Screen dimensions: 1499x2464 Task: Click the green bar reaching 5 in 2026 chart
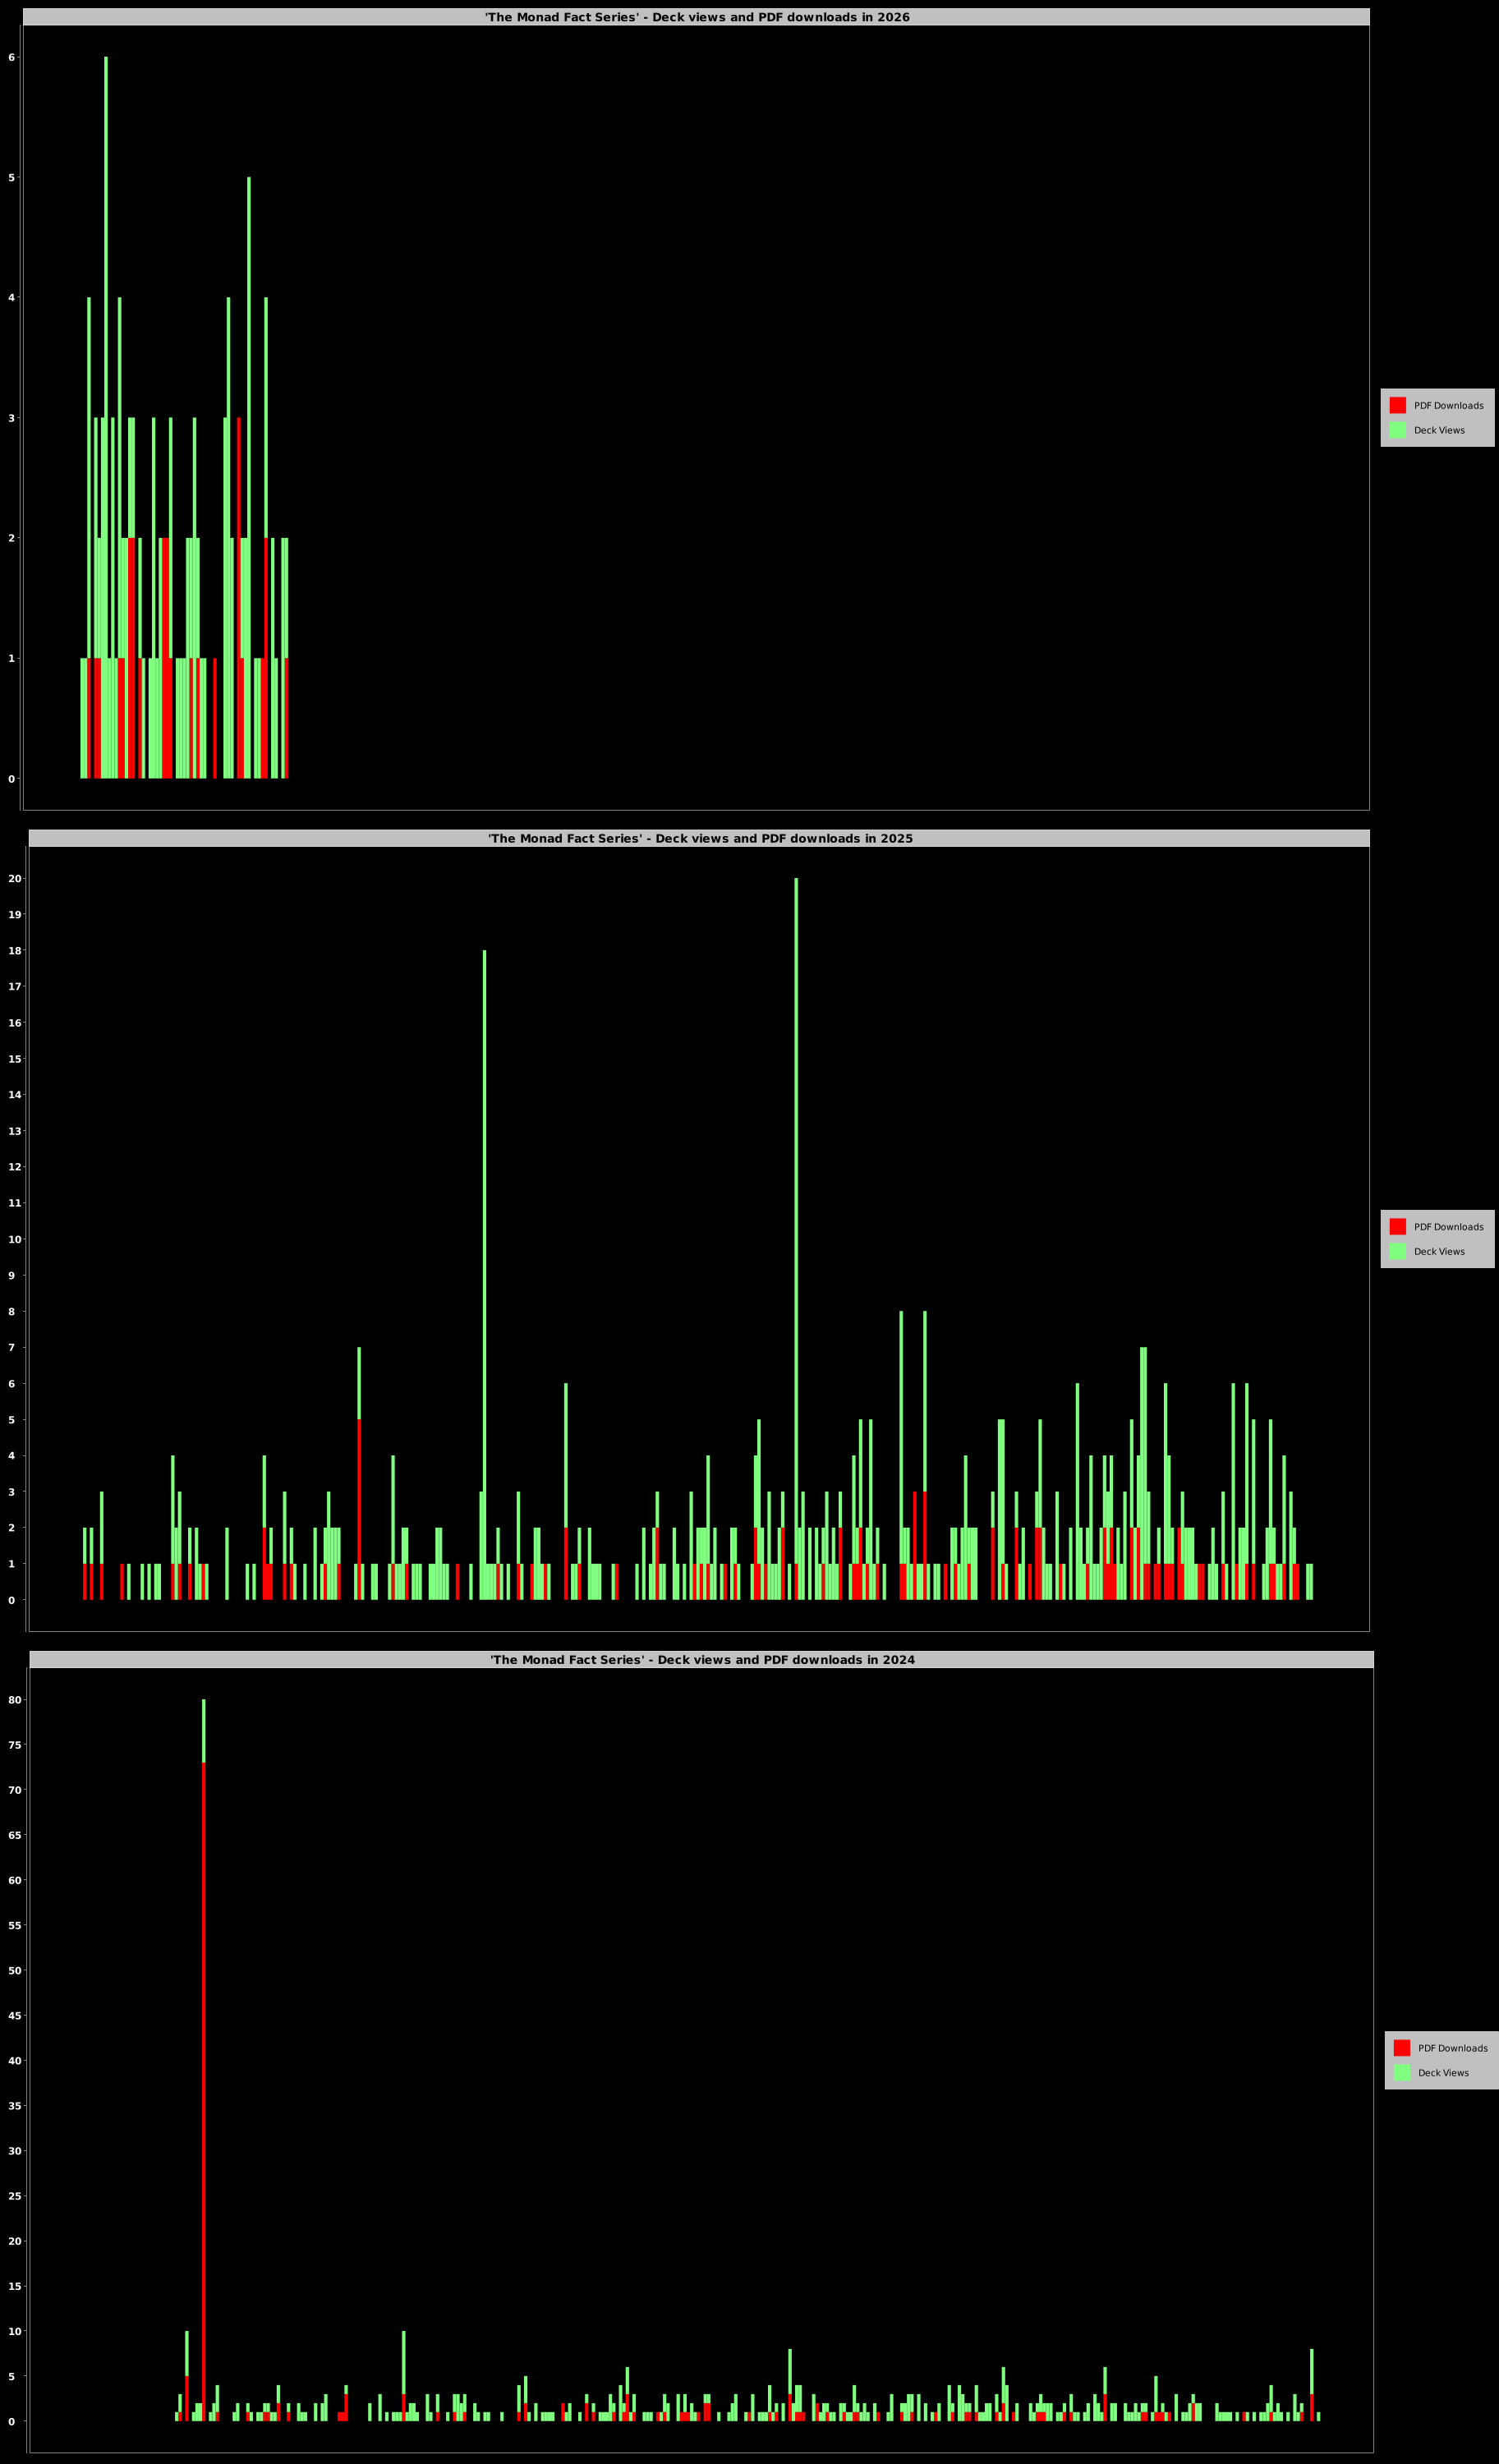pyautogui.click(x=249, y=400)
